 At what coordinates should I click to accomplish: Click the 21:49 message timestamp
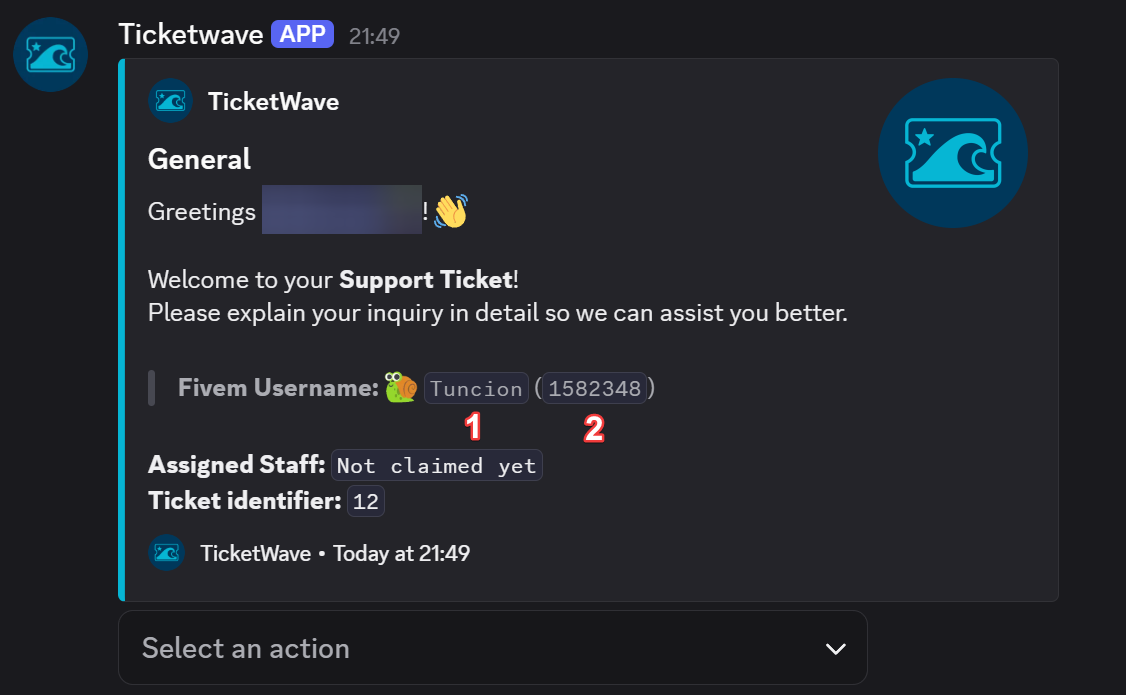tap(374, 36)
